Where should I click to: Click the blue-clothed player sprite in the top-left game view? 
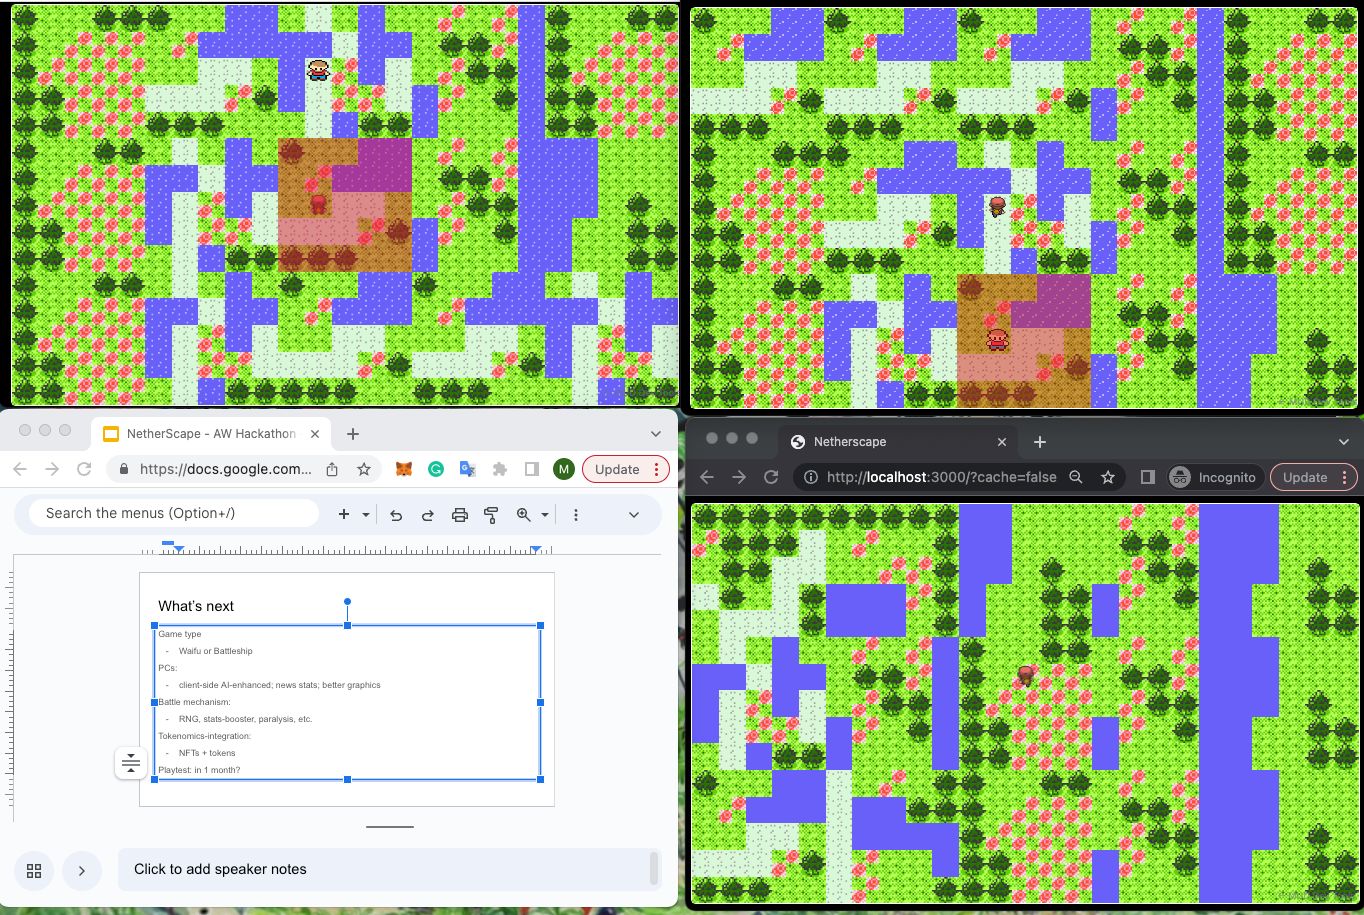[318, 70]
